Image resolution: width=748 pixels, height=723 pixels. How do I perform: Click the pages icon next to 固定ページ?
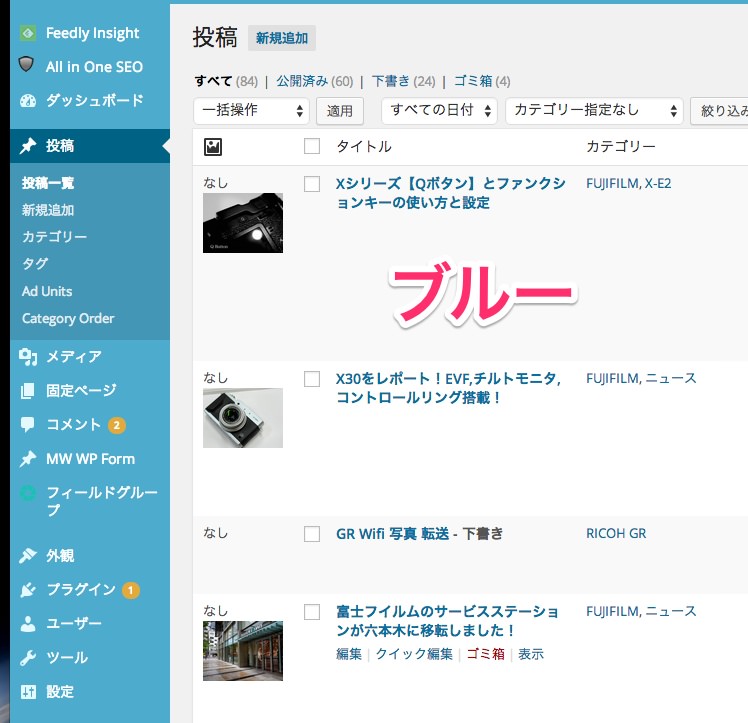point(28,391)
